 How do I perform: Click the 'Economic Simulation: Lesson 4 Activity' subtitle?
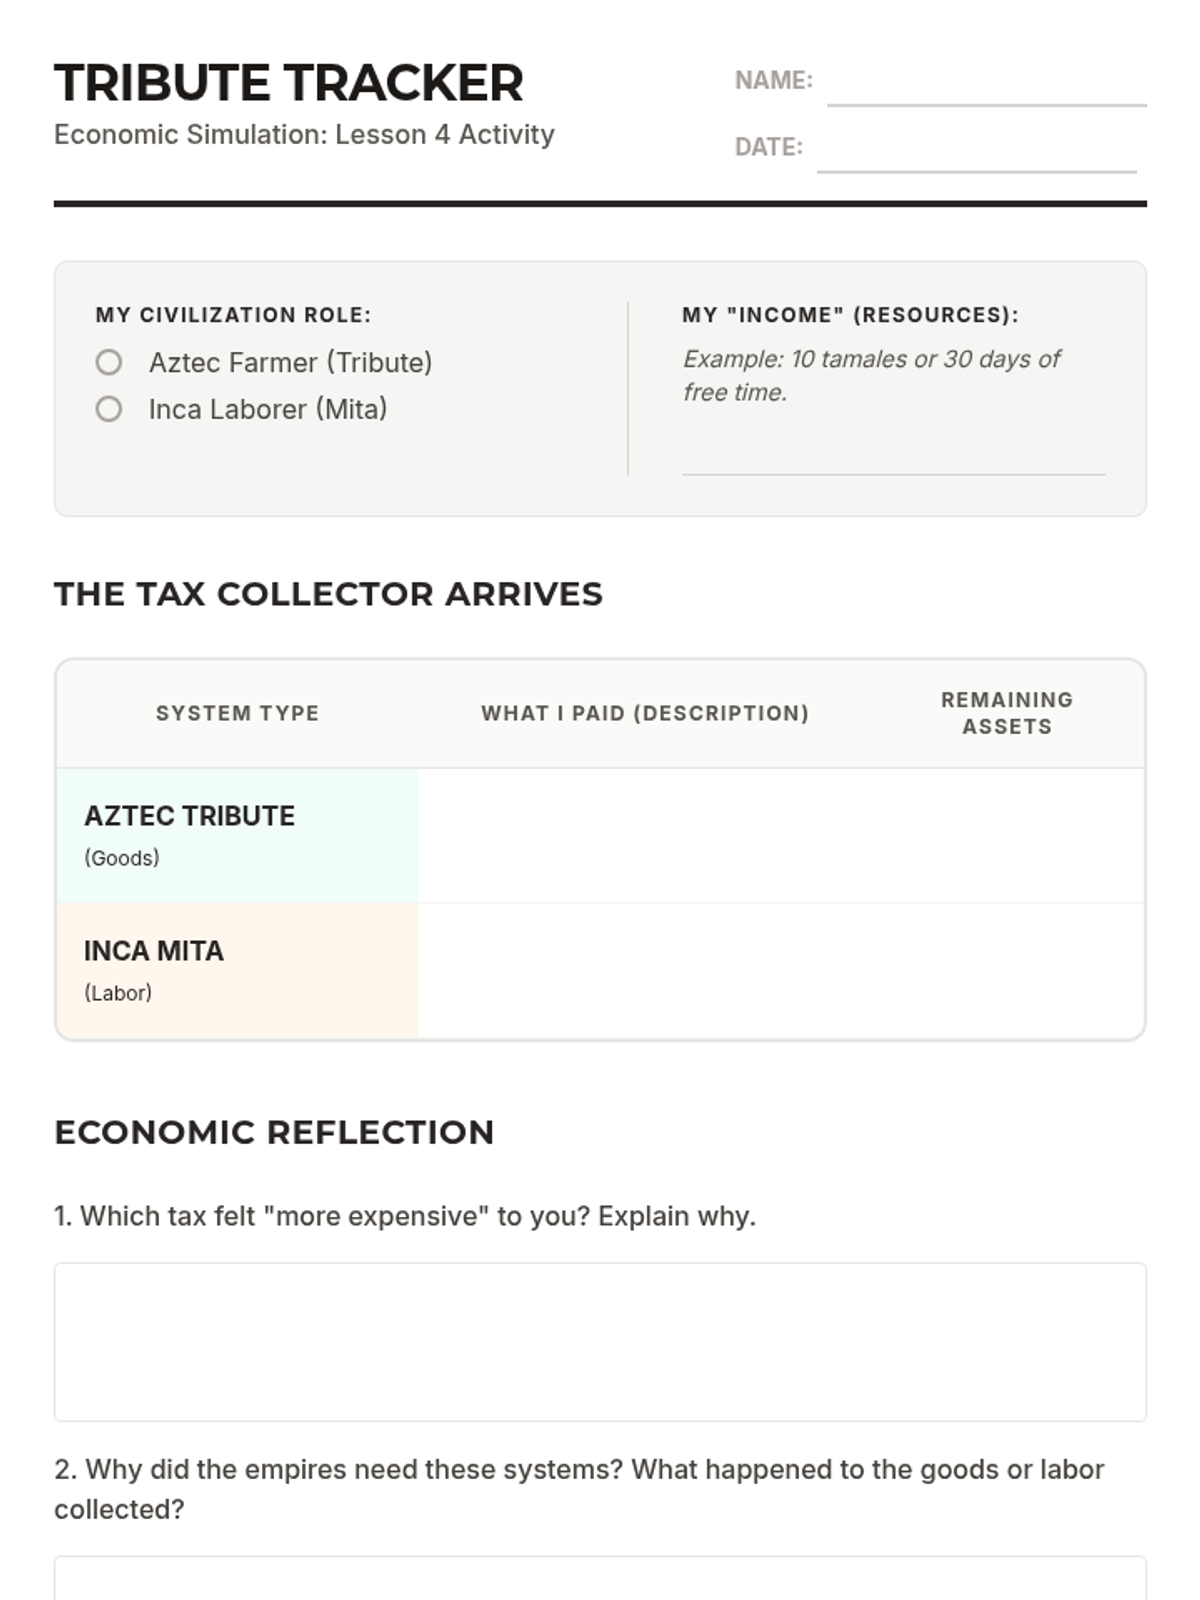(304, 134)
